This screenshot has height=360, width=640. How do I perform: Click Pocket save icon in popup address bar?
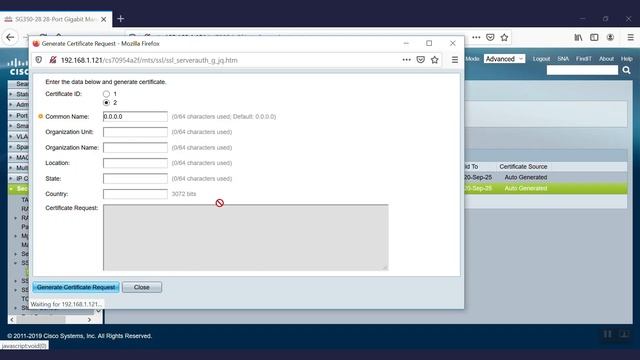[420, 60]
